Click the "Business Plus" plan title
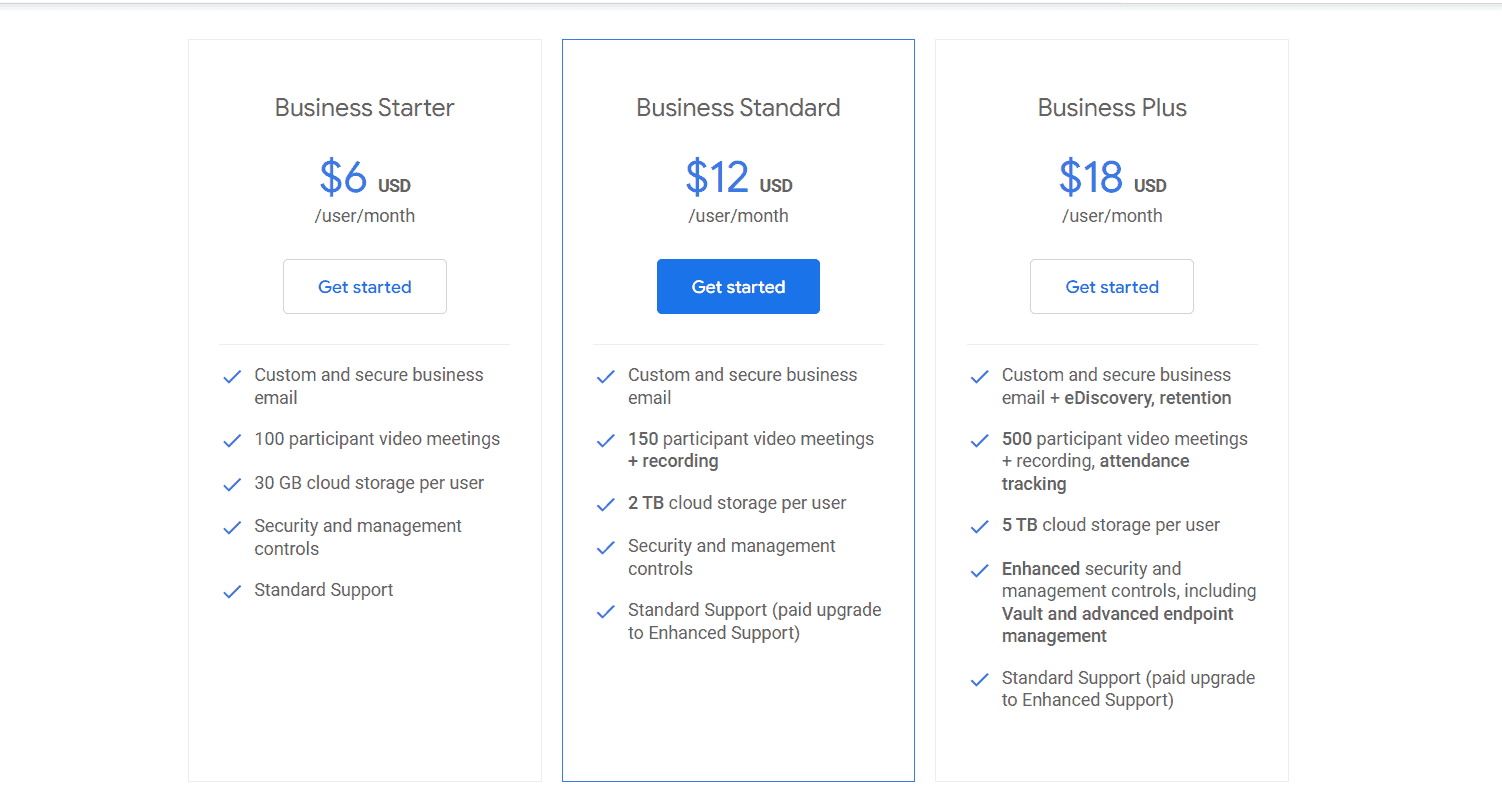Screen dimensions: 1502x800 pos(1111,107)
